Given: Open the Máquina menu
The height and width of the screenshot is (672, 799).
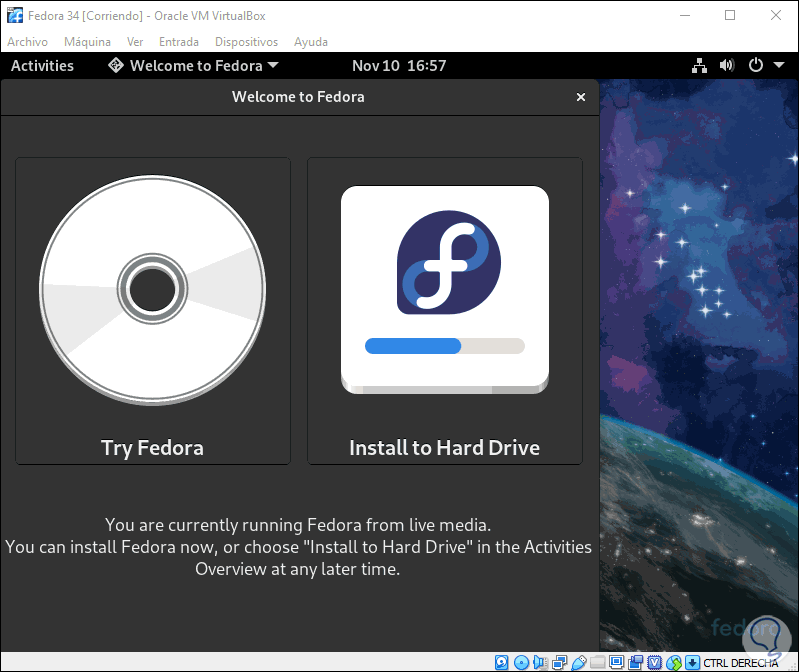Looking at the screenshot, I should (87, 42).
